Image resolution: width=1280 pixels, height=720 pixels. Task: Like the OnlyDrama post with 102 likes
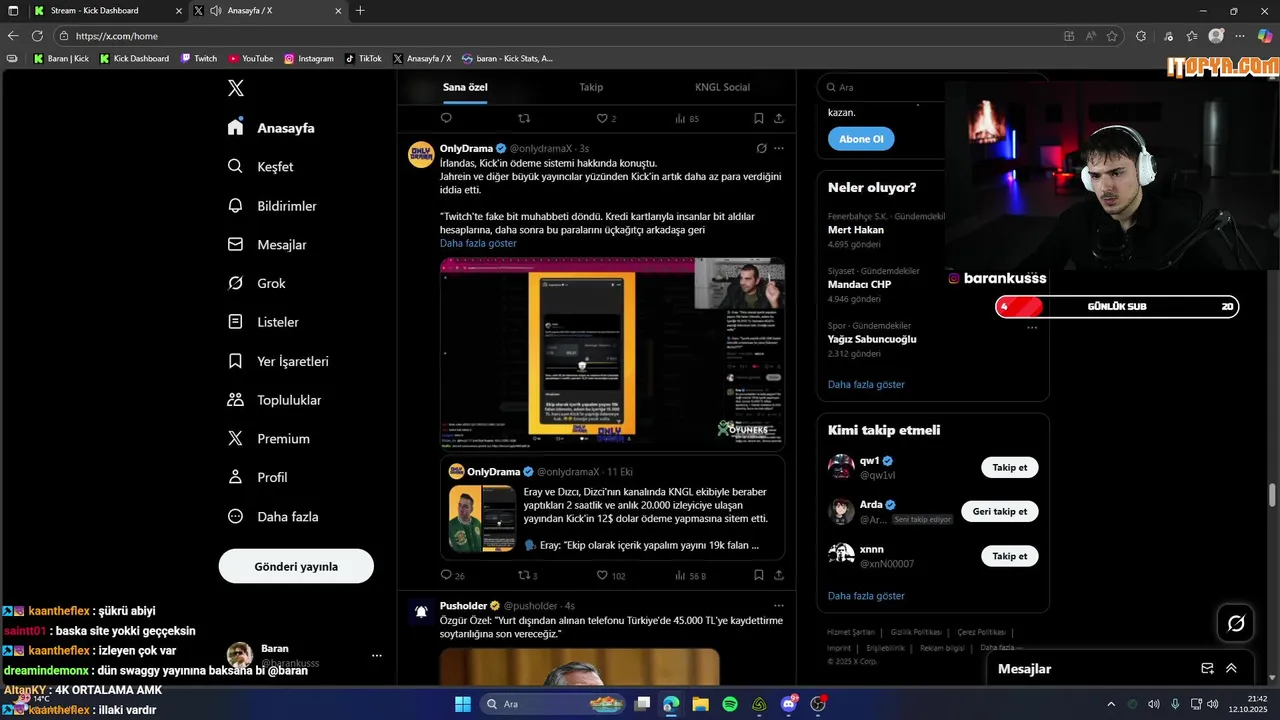[x=611, y=575]
